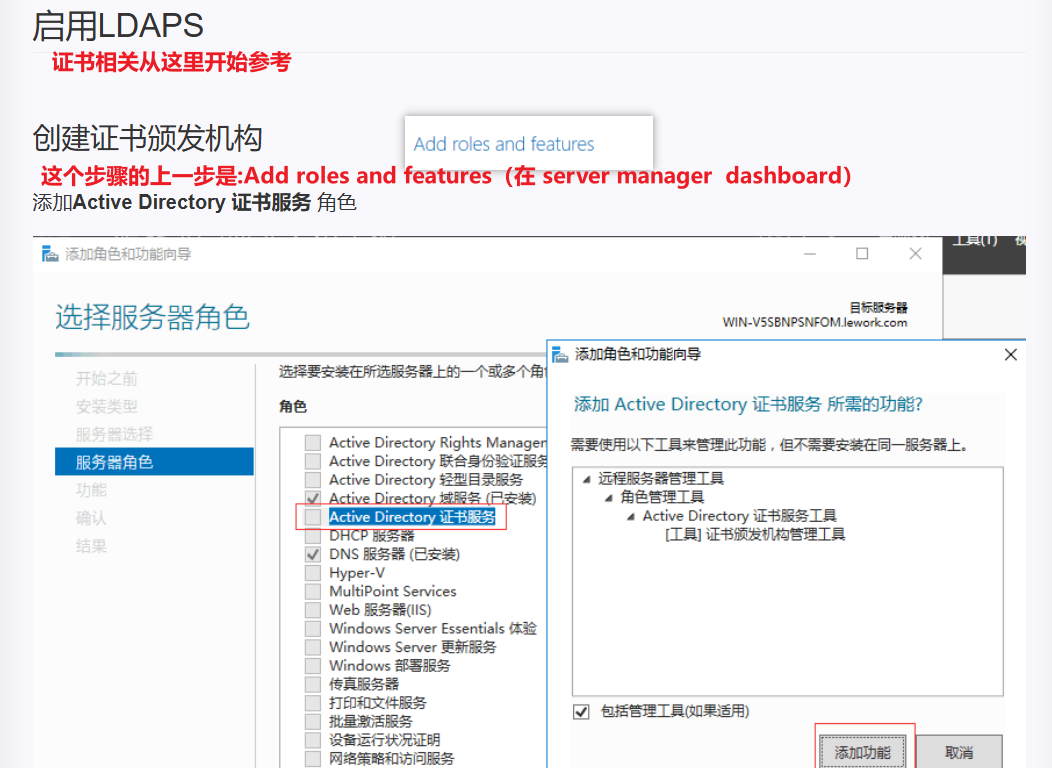Maximize the 添加角色和功能向导 main window
1052x768 pixels.
[862, 254]
